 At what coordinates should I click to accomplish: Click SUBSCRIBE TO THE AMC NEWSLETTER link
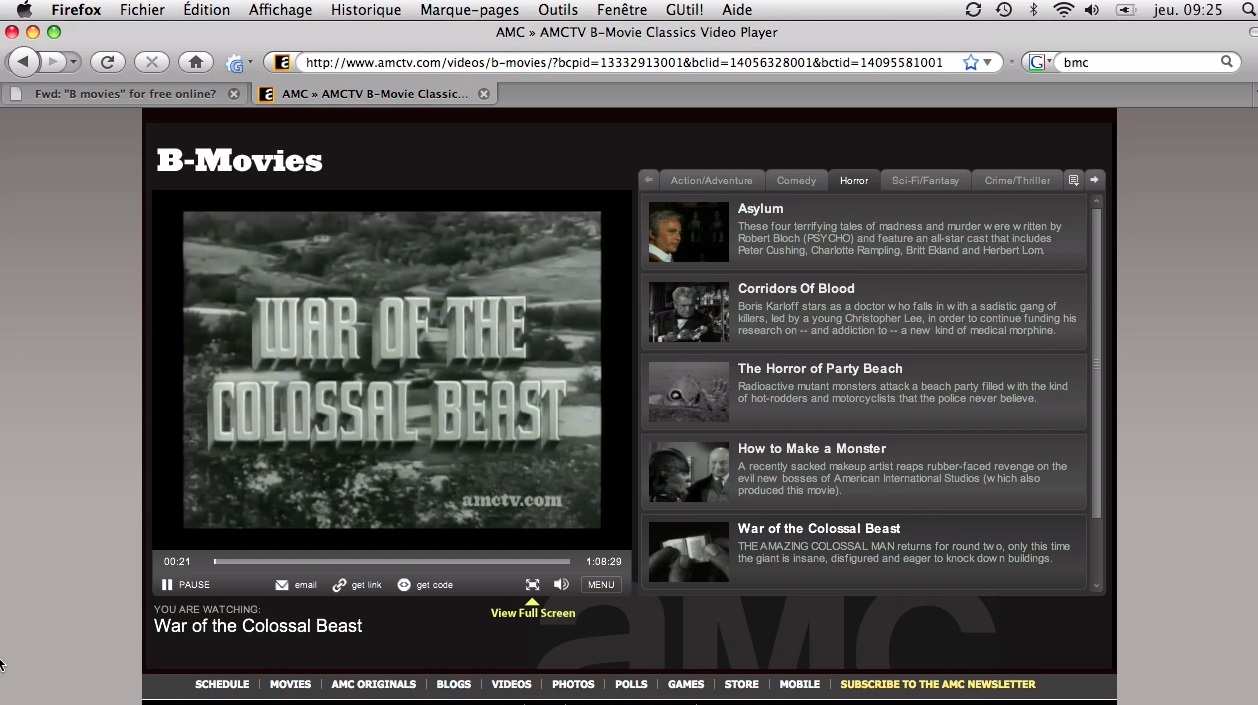pos(938,684)
